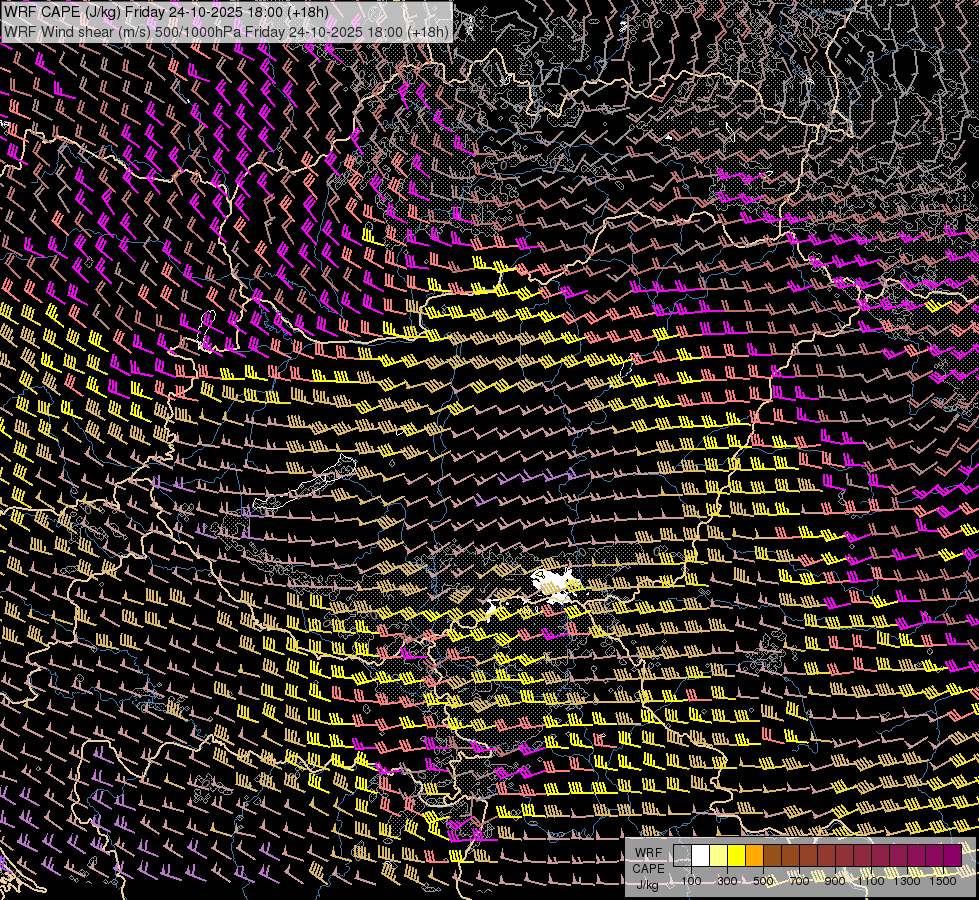
Task: Click the 1300 tick label on the legend
Action: click(x=907, y=881)
